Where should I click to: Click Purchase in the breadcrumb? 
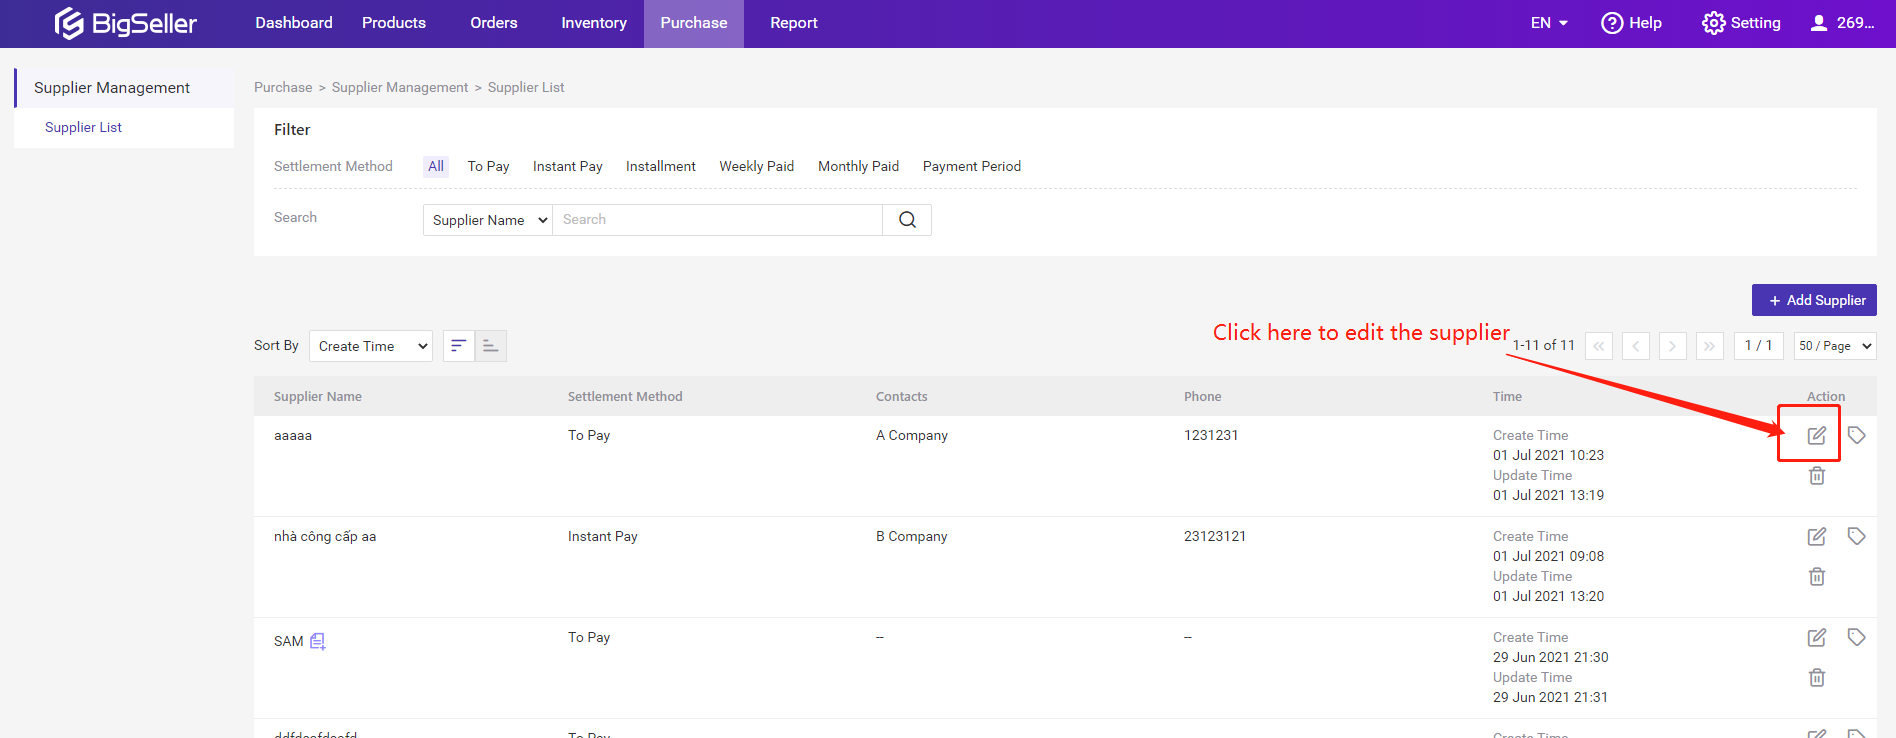(283, 88)
